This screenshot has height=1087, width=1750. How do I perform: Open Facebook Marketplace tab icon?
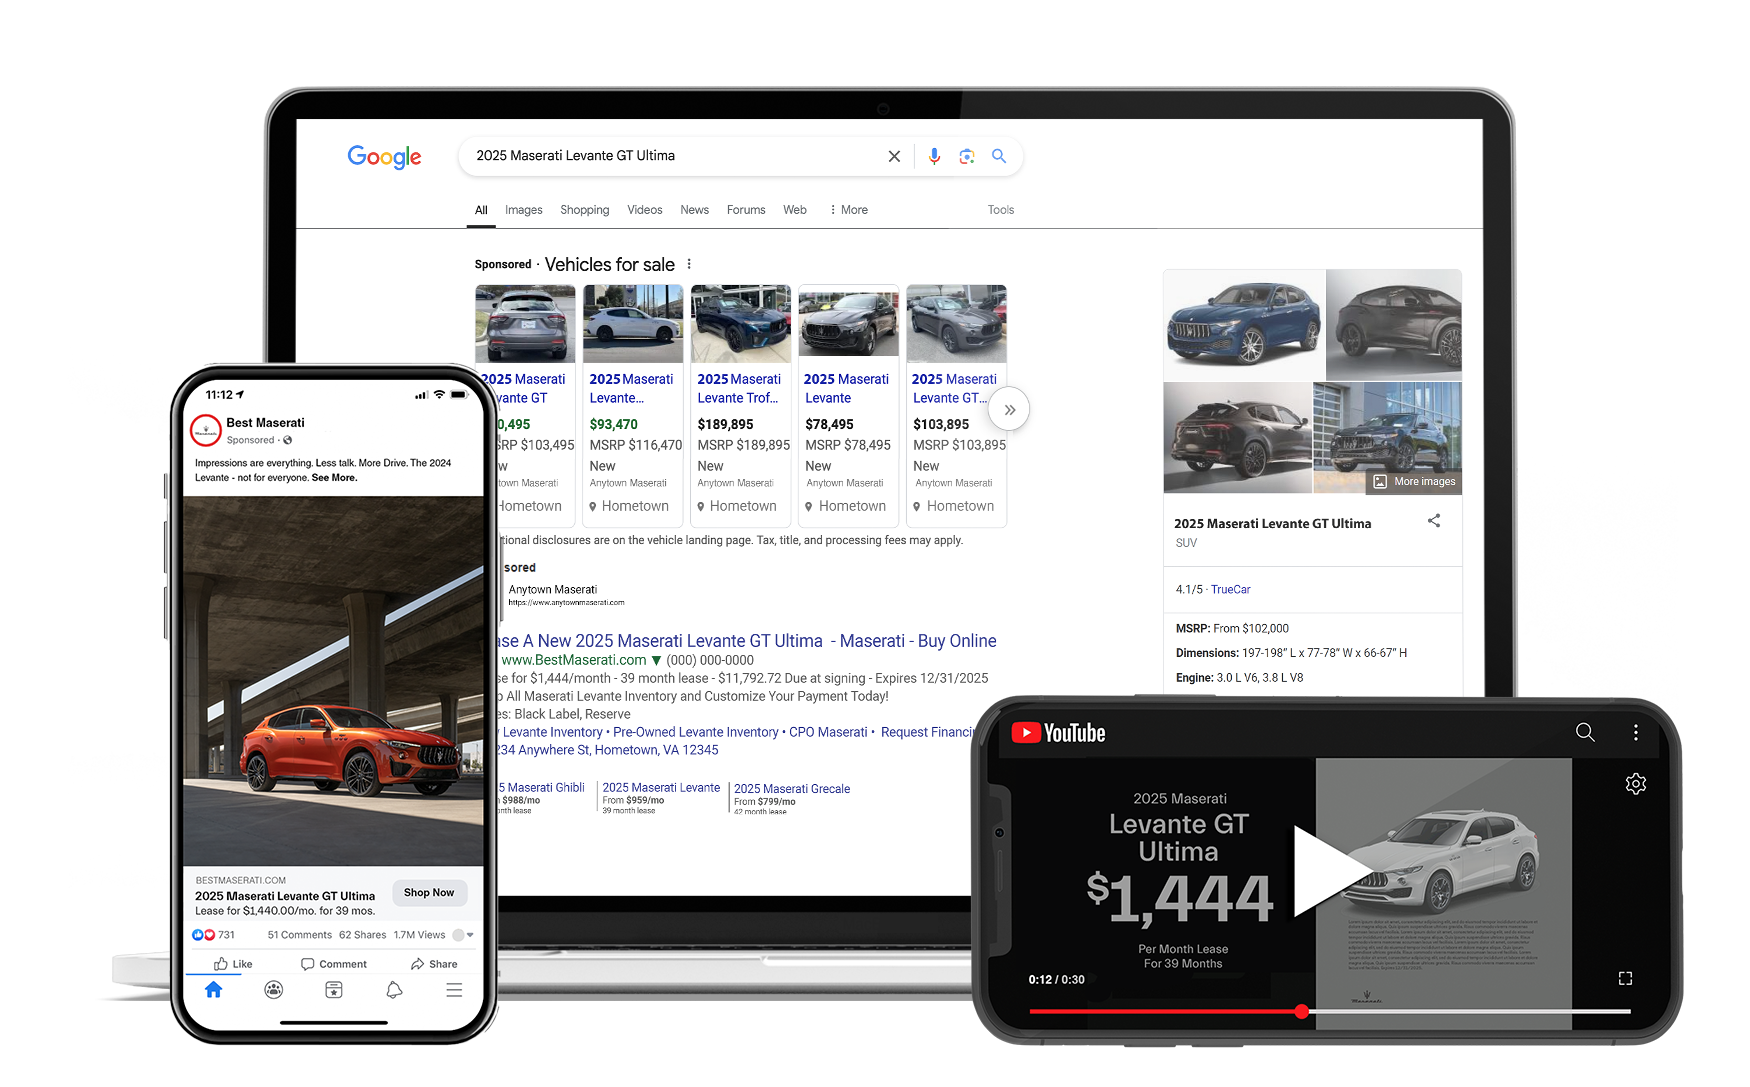(x=334, y=990)
